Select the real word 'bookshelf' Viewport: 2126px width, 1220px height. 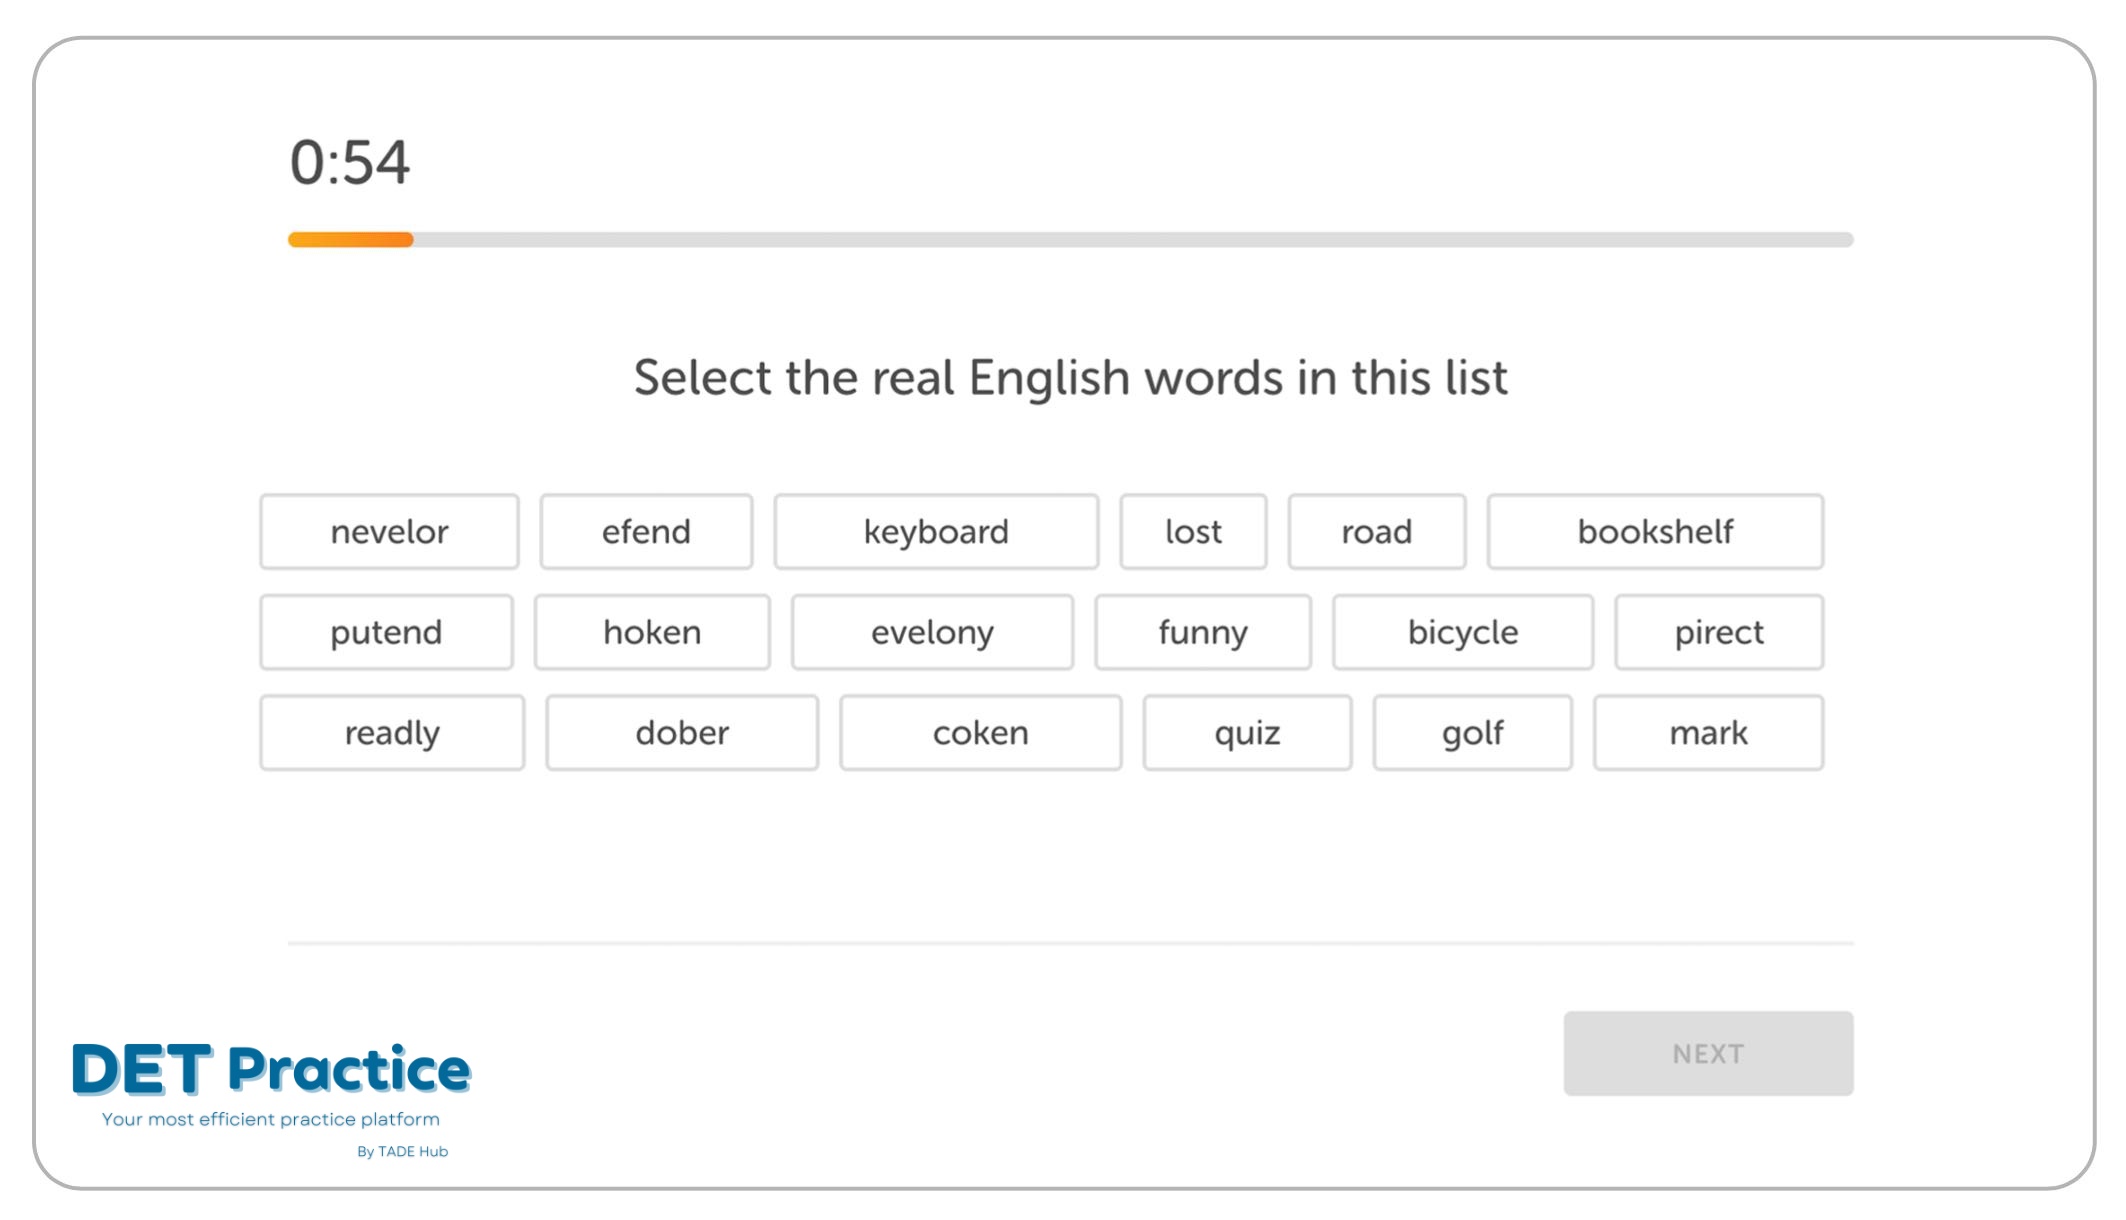(1654, 531)
